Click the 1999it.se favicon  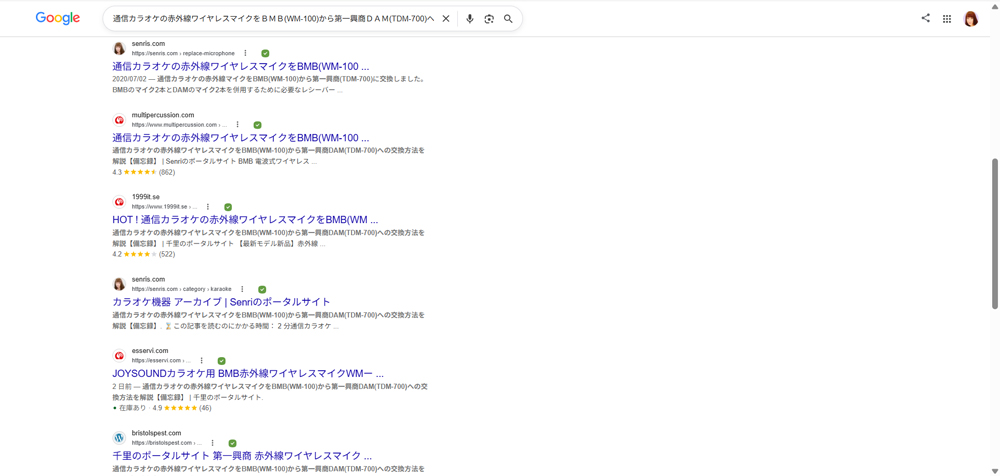pyautogui.click(x=119, y=202)
